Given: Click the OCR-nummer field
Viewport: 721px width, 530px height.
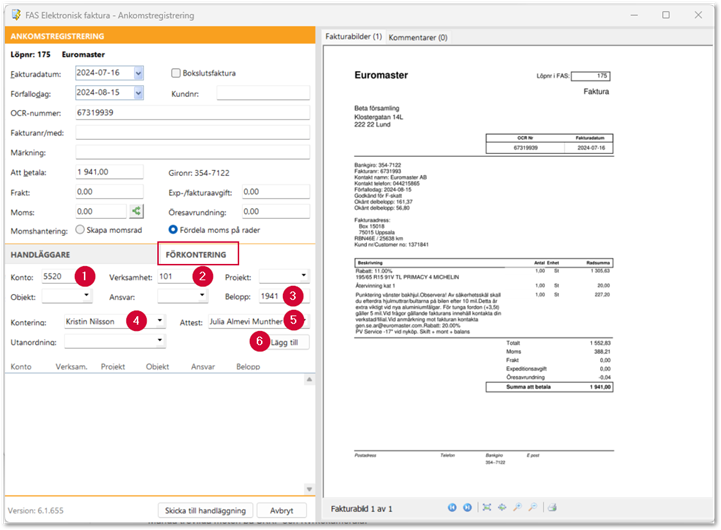Looking at the screenshot, I should click(193, 113).
